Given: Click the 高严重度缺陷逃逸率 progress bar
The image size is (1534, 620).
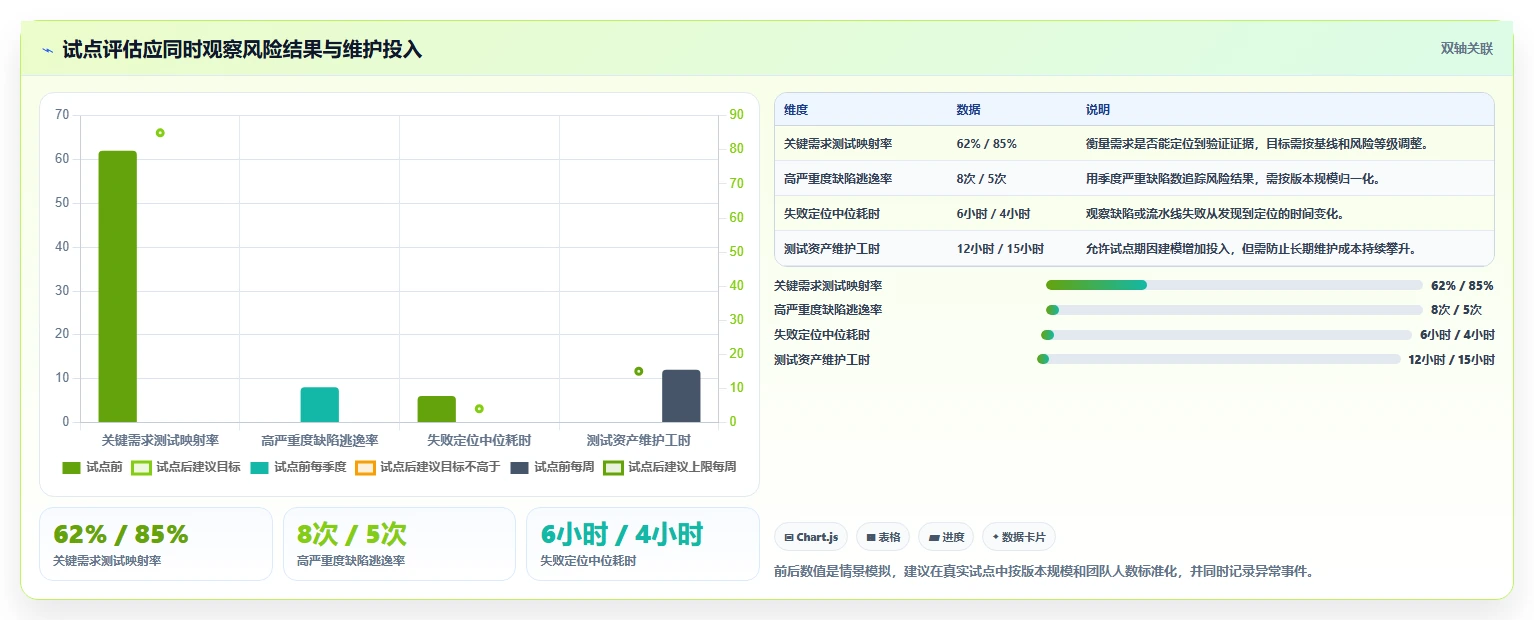Looking at the screenshot, I should 1234,310.
